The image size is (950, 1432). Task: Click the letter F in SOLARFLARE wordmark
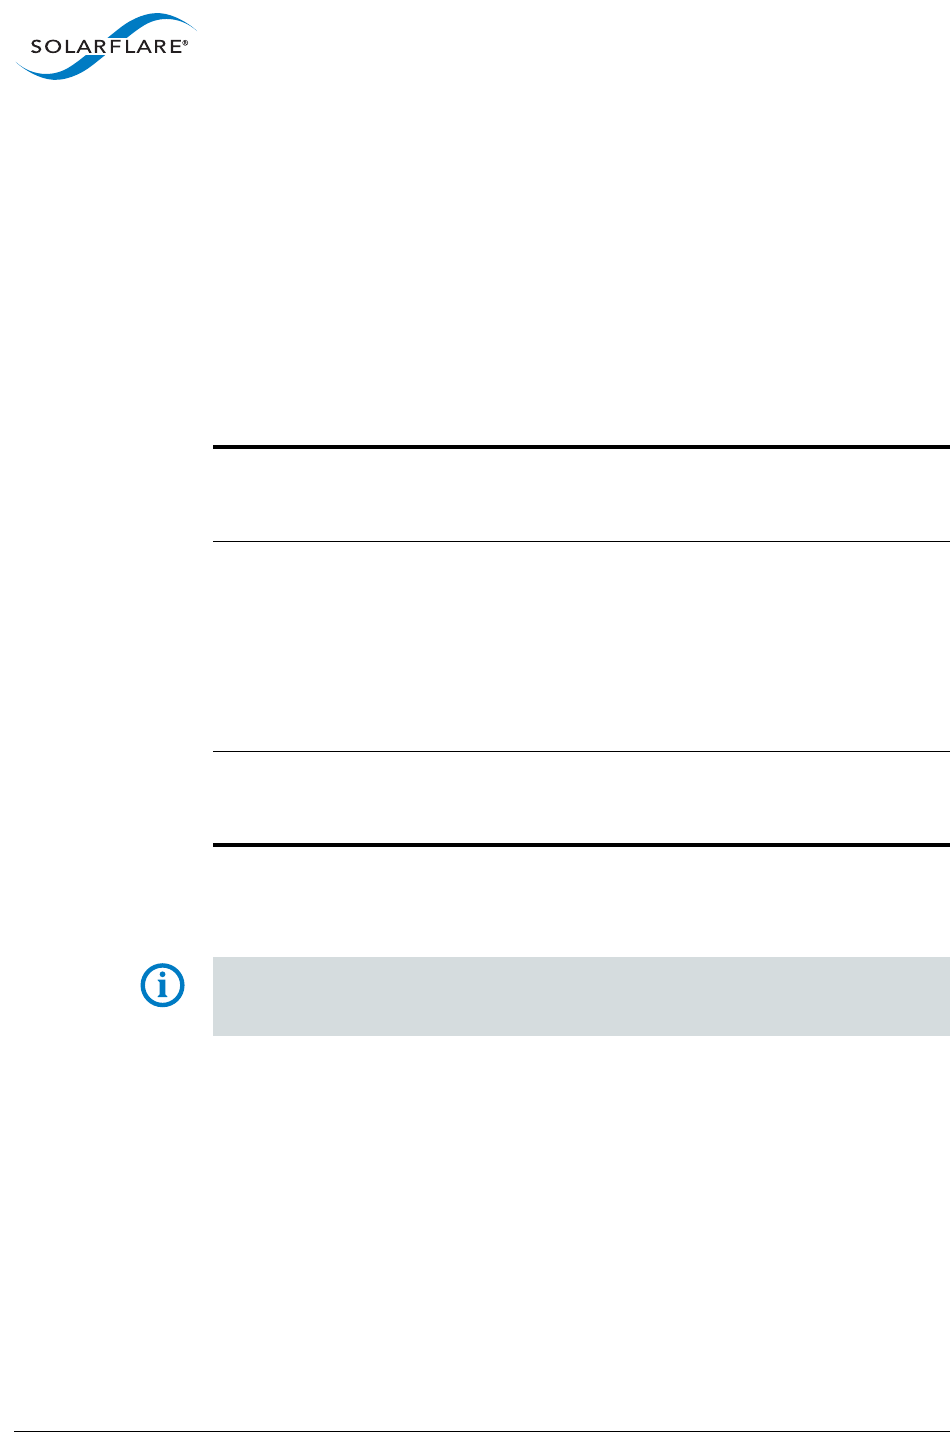pyautogui.click(x=117, y=47)
